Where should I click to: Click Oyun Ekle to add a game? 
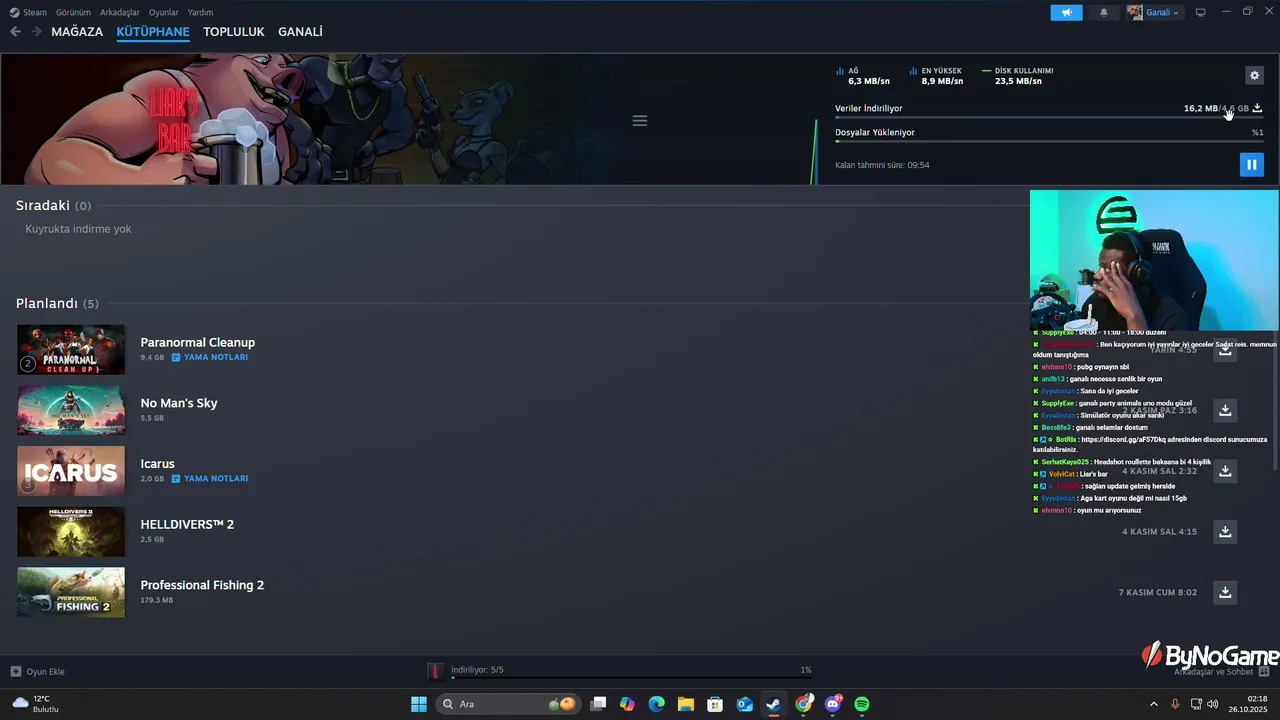[38, 671]
